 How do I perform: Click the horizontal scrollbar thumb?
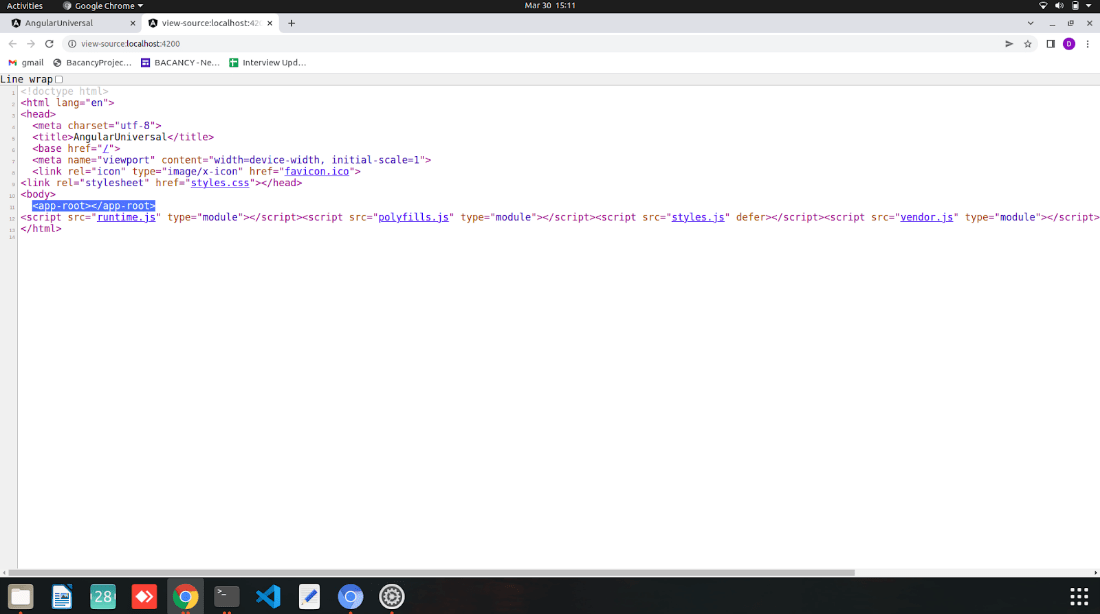click(x=431, y=573)
